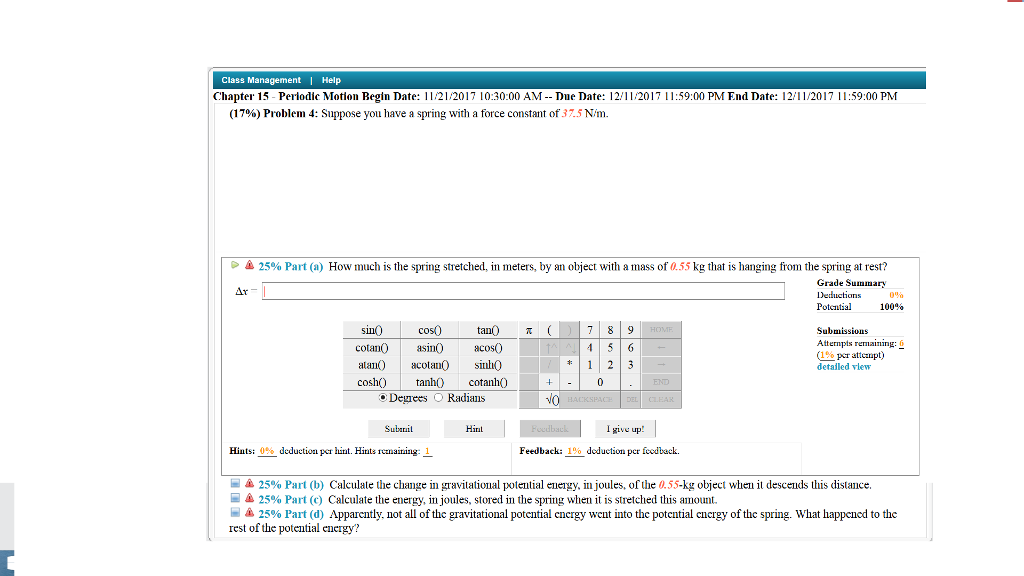Image resolution: width=1024 pixels, height=576 pixels.
Task: Open the Help menu
Action: 330,80
